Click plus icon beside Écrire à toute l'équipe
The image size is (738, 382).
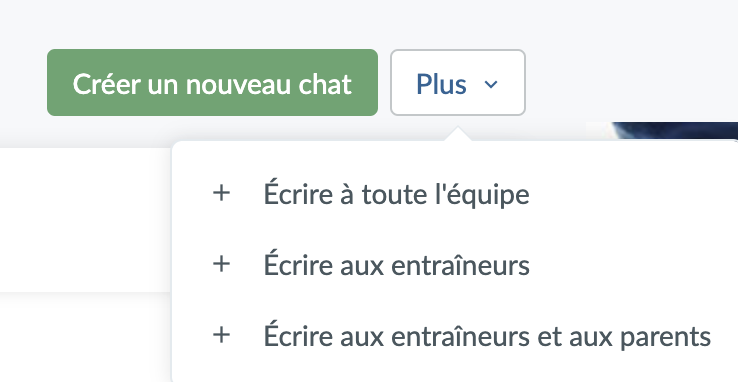[x=221, y=193]
